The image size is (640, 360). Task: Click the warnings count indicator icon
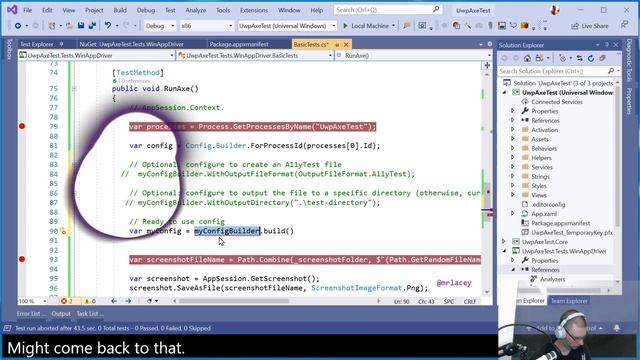(x=87, y=301)
